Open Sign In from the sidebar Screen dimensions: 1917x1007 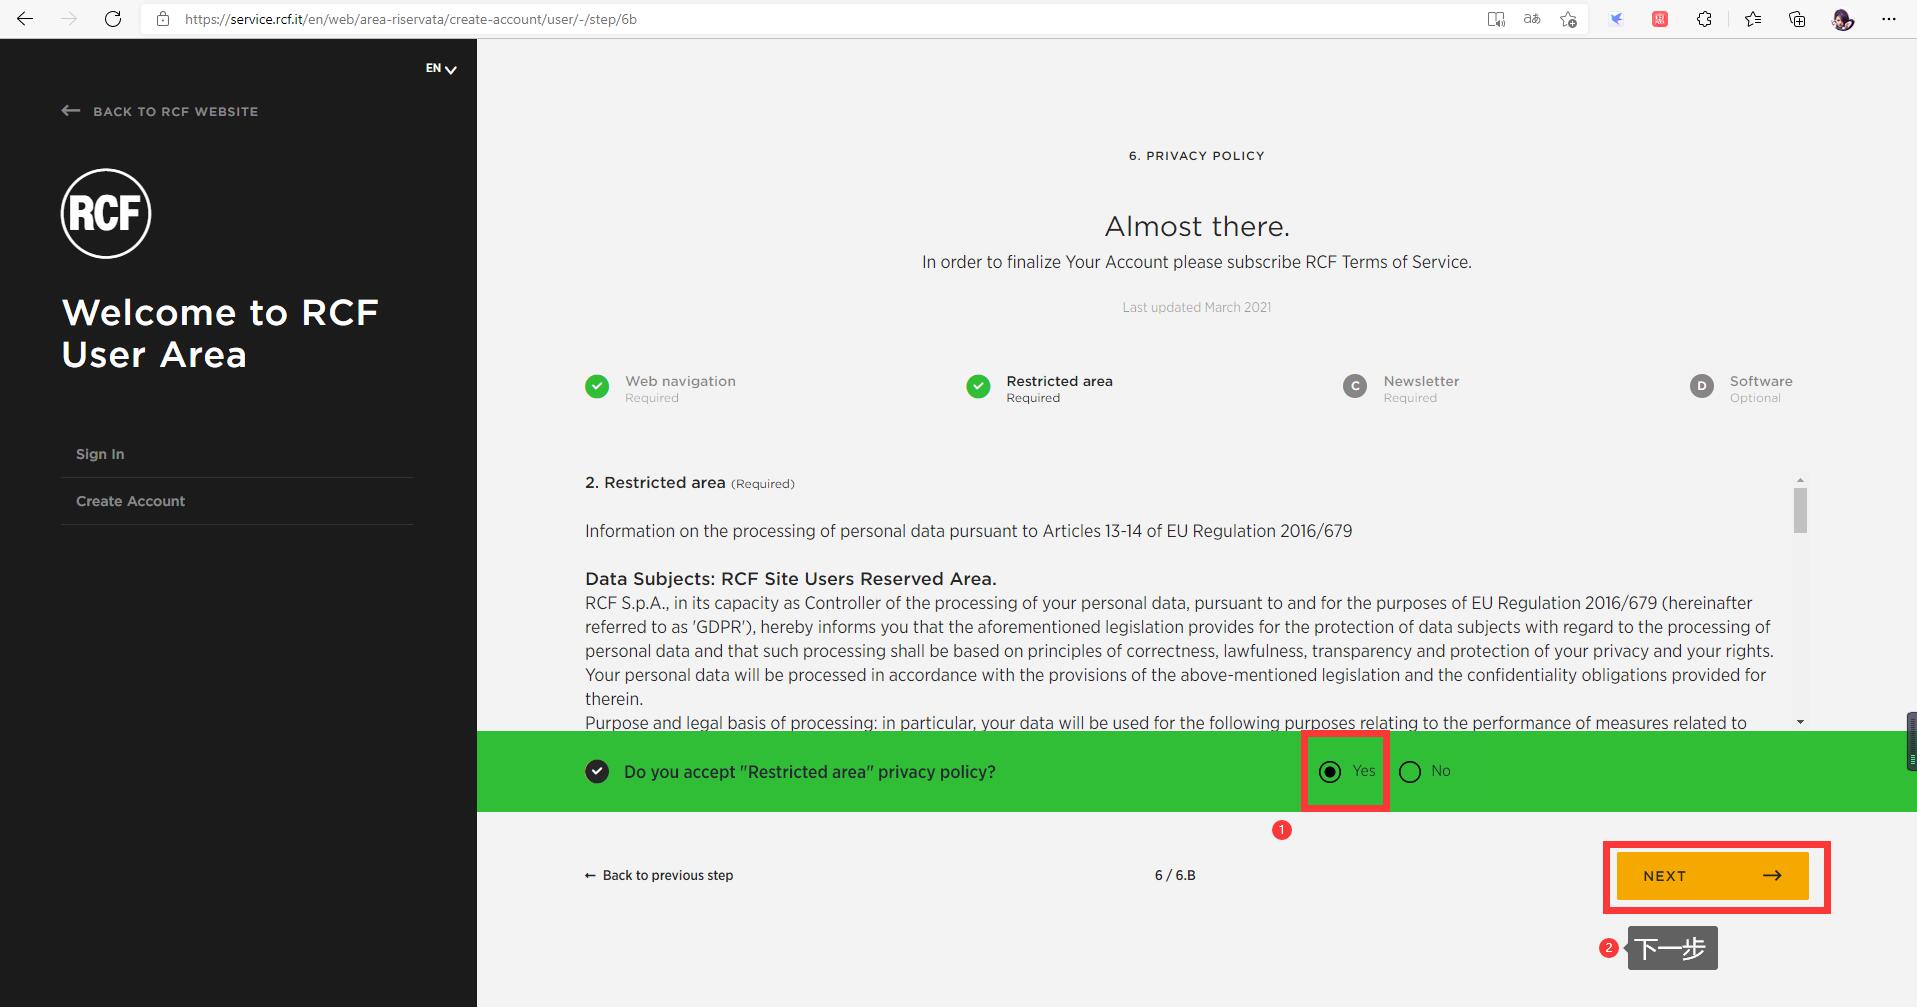(x=100, y=454)
